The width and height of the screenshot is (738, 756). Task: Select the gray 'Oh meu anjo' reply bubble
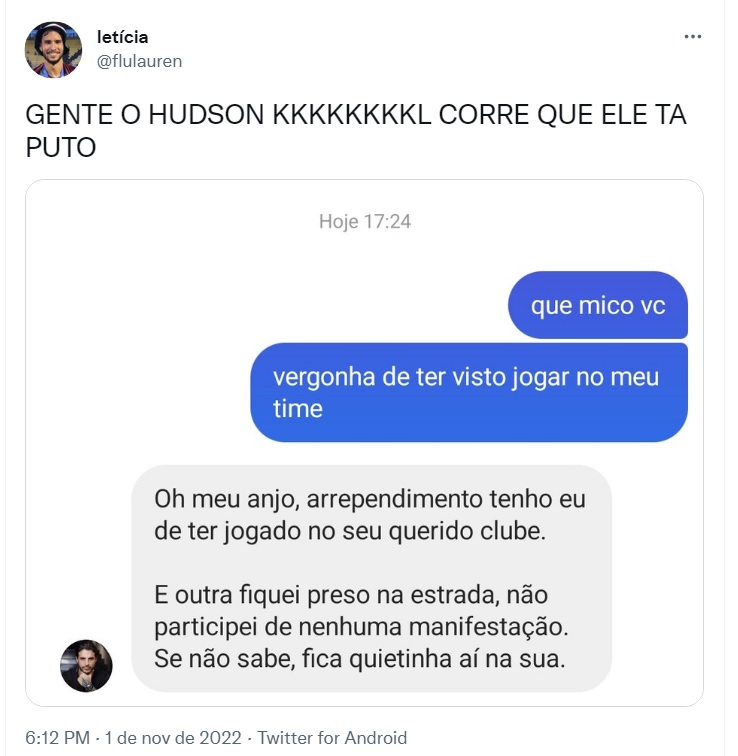[x=372, y=579]
